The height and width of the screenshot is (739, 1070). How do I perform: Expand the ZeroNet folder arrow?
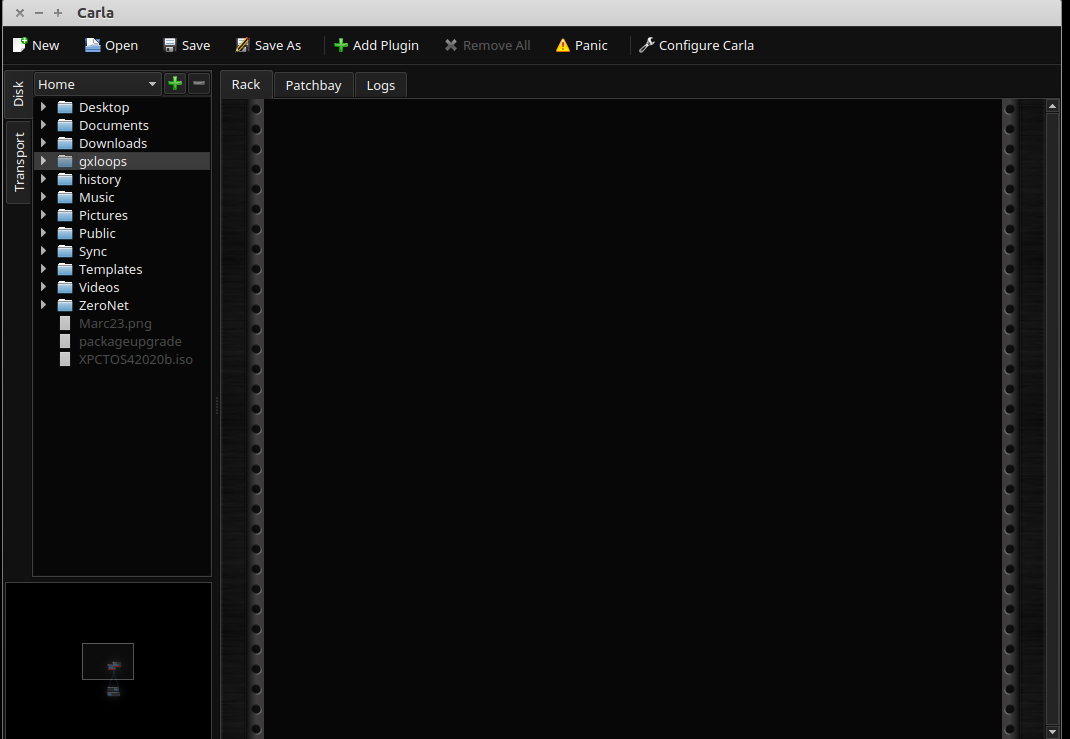[x=44, y=305]
